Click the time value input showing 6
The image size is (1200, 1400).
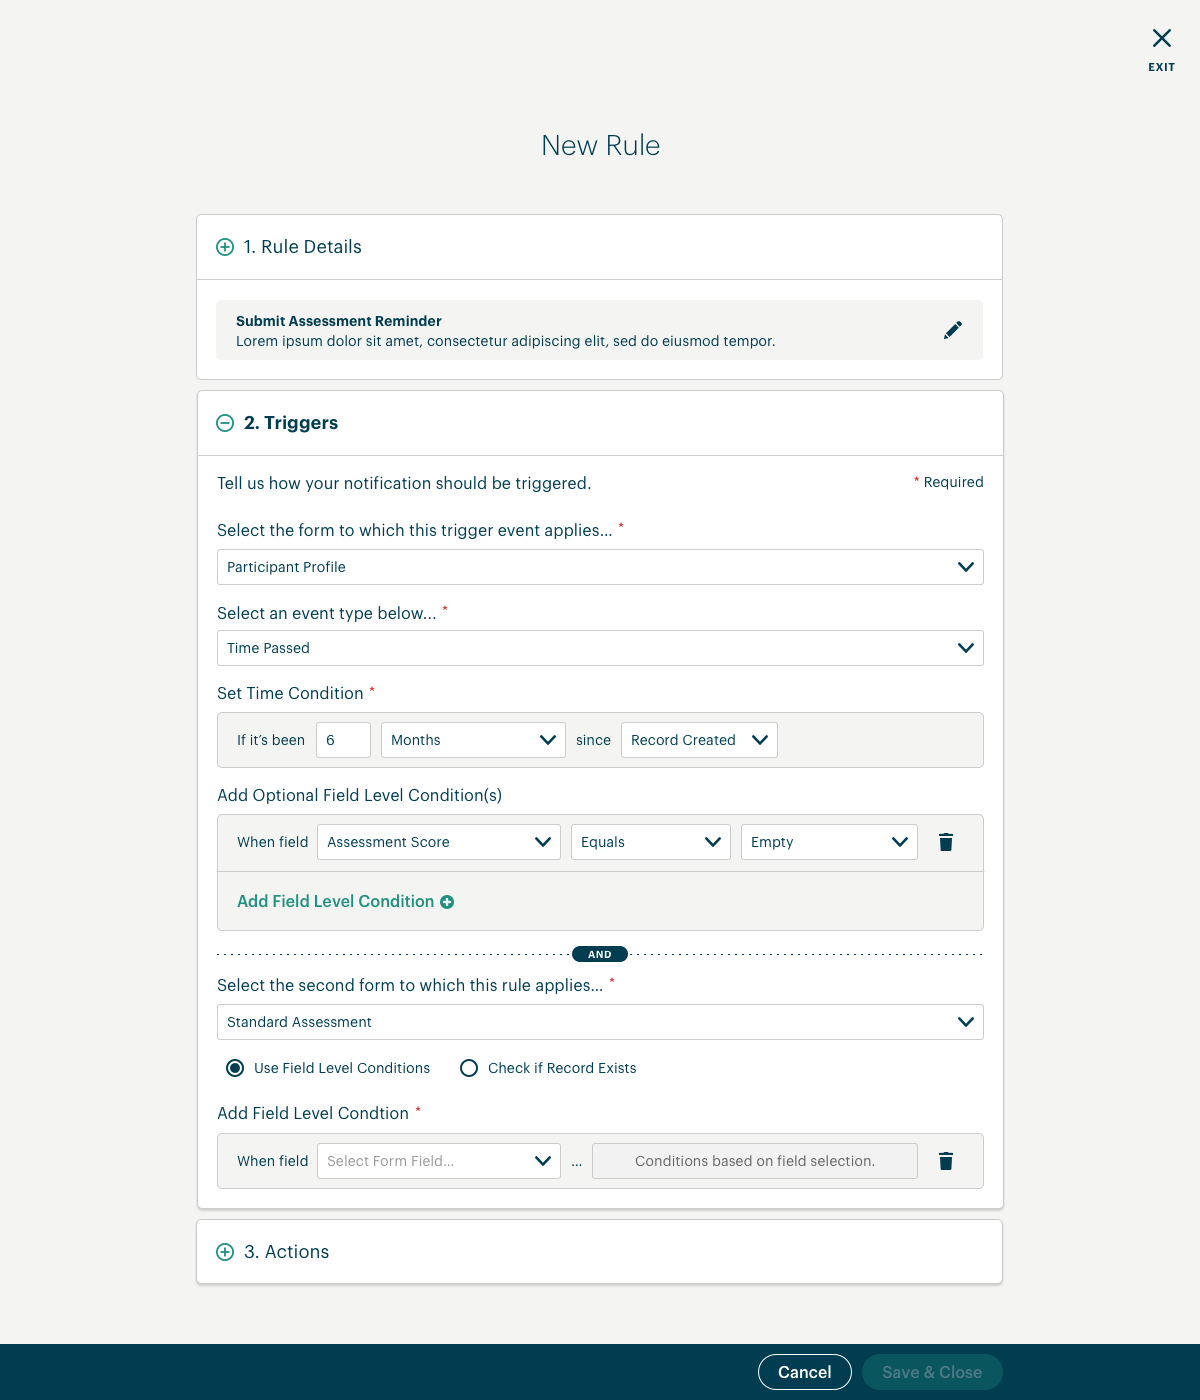343,740
